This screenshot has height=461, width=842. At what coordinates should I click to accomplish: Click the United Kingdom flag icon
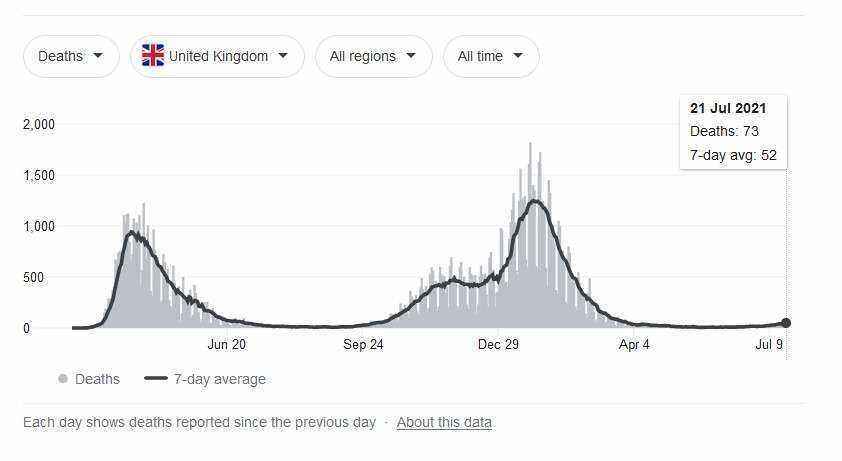pos(153,55)
